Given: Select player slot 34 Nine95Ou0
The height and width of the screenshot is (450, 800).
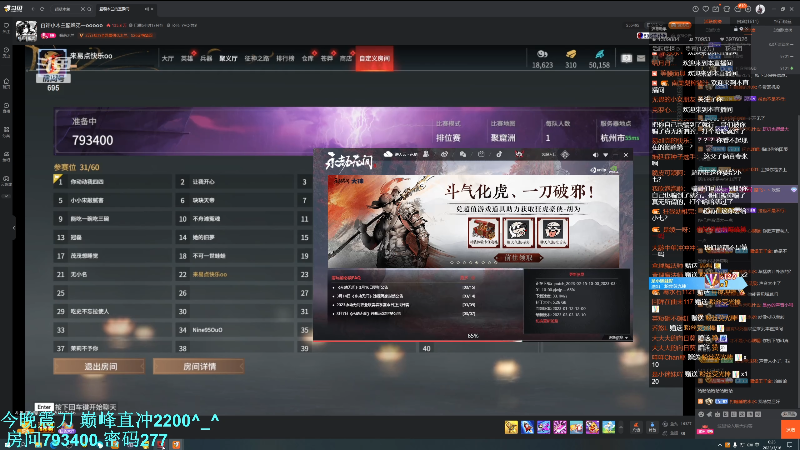Looking at the screenshot, I should 235,330.
